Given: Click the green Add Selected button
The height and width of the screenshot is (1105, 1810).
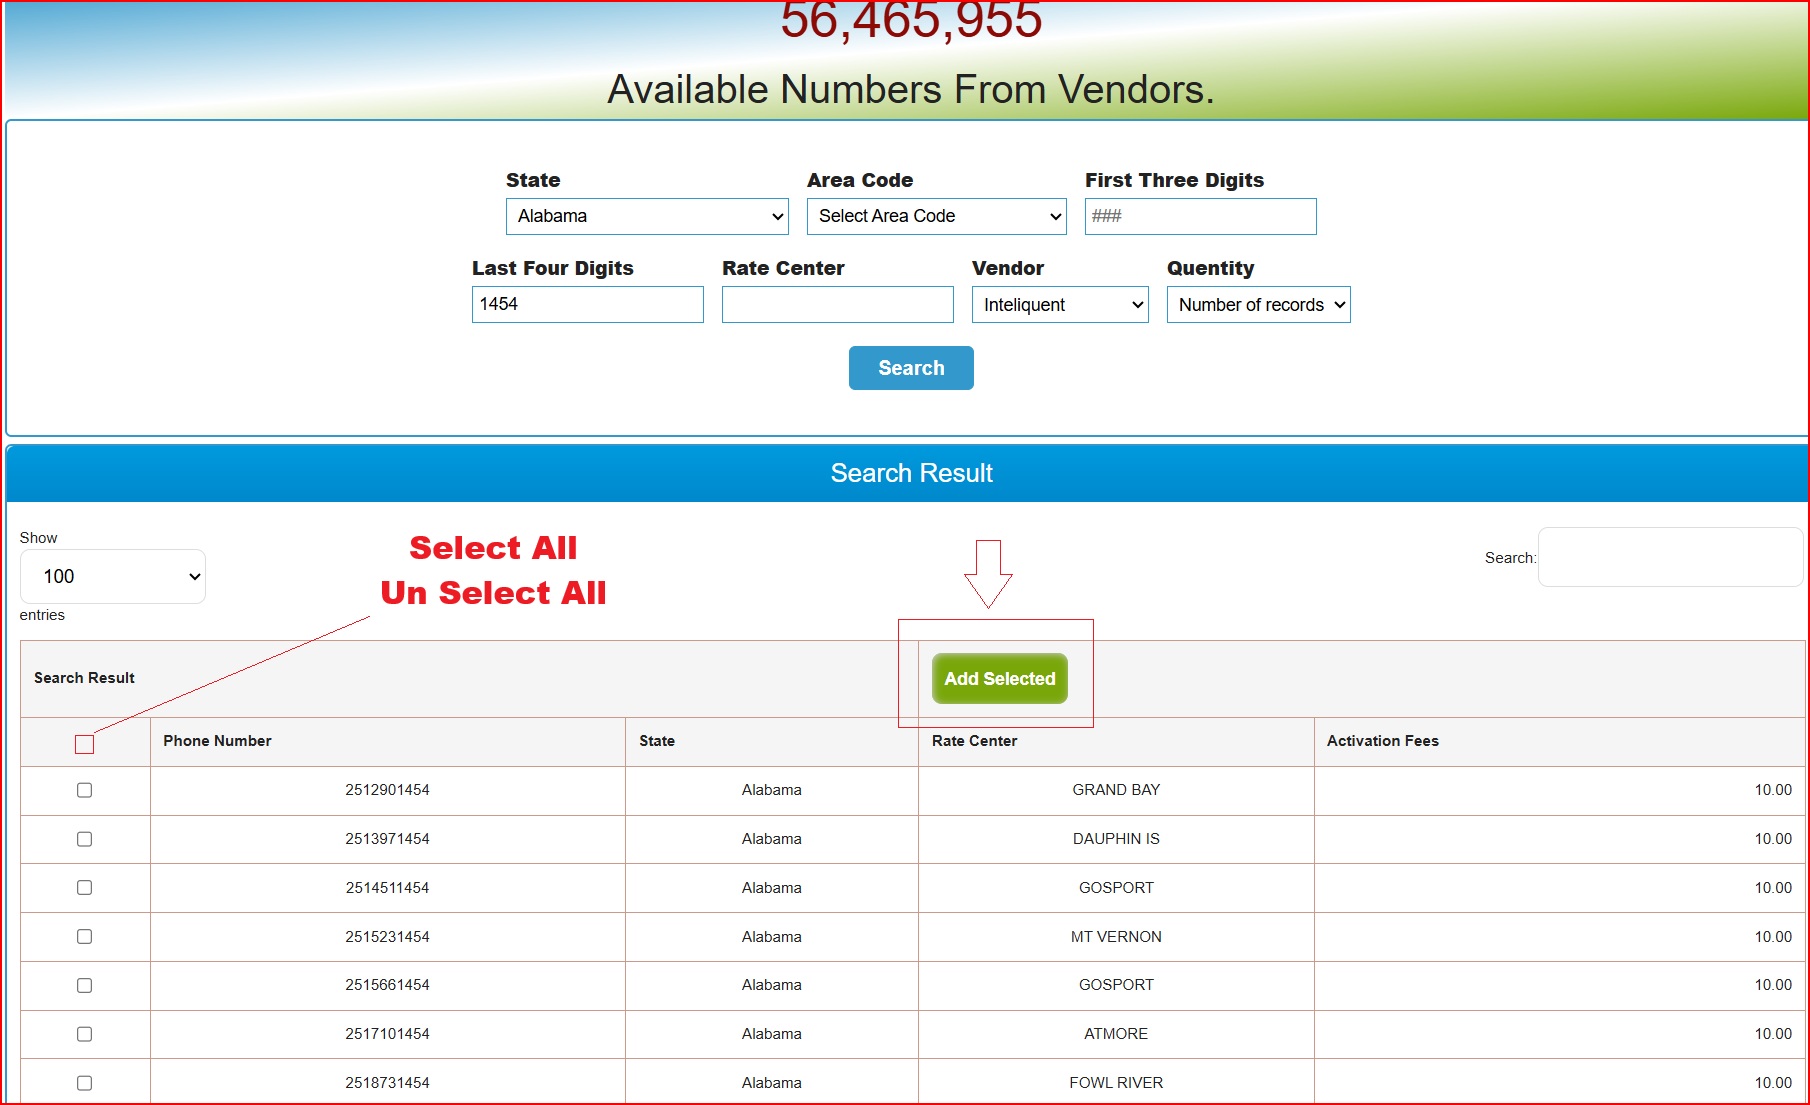Looking at the screenshot, I should (x=999, y=679).
